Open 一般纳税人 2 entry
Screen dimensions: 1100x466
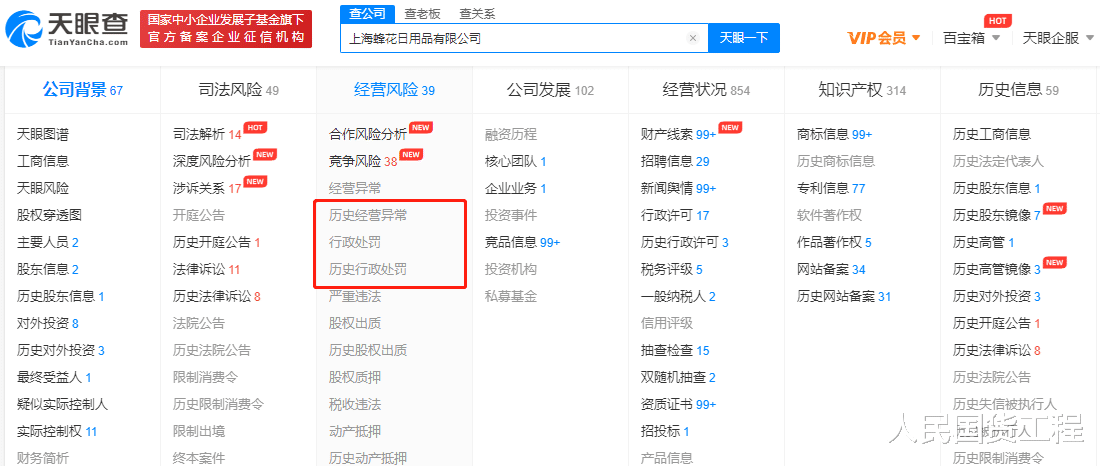[x=678, y=296]
